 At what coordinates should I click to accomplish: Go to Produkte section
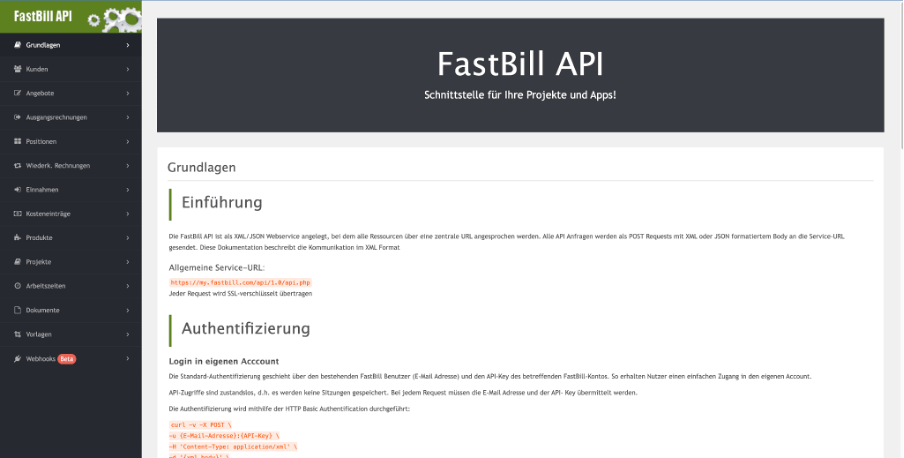pyautogui.click(x=70, y=238)
